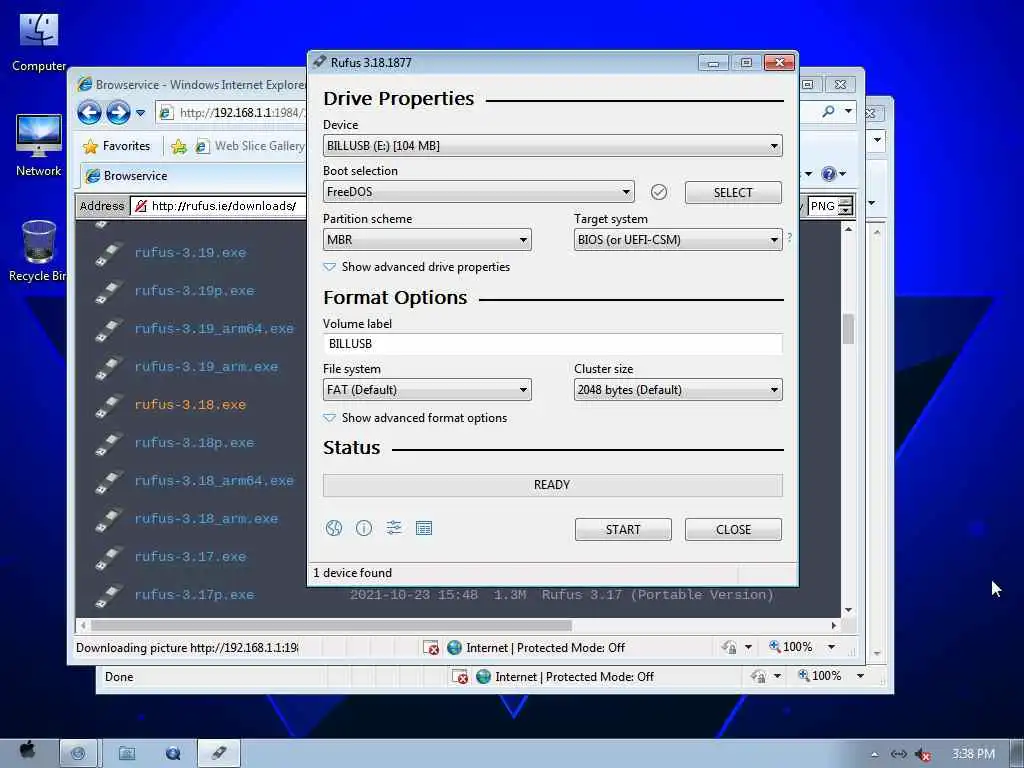Open Network desktop icon

point(39,146)
